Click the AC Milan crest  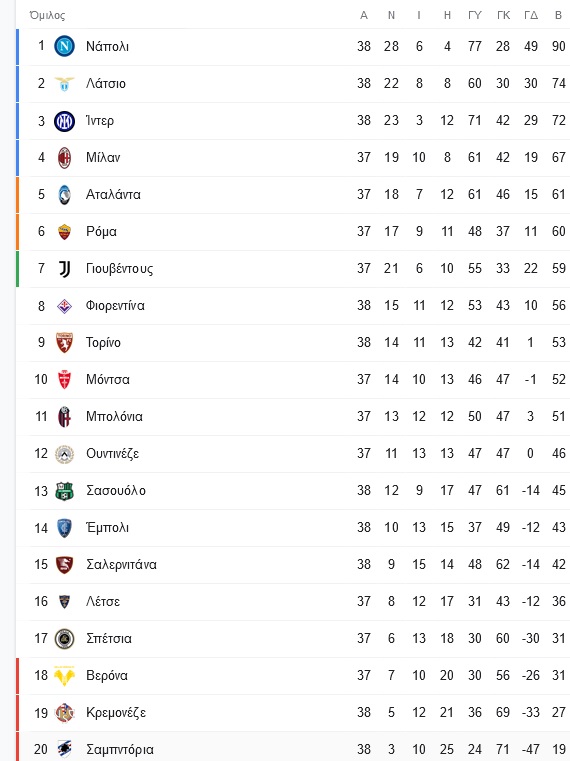(64, 158)
